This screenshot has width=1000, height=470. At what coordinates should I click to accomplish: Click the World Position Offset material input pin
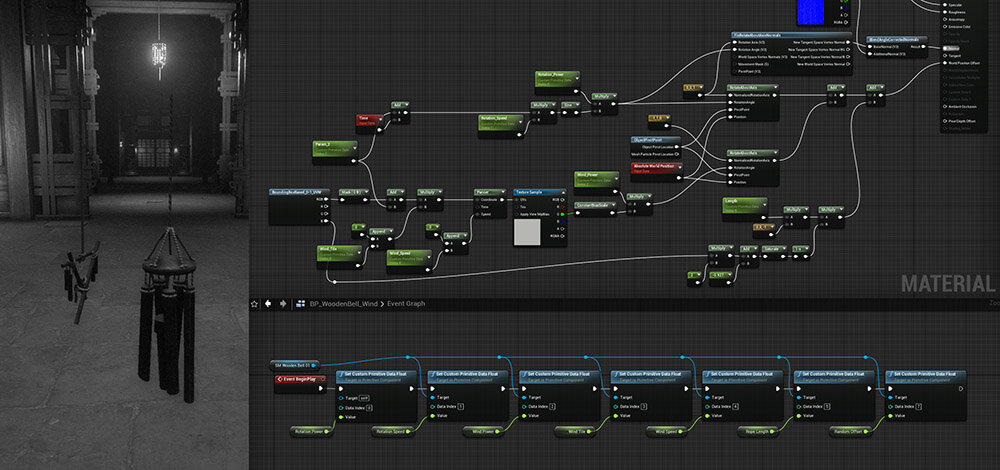click(x=945, y=62)
